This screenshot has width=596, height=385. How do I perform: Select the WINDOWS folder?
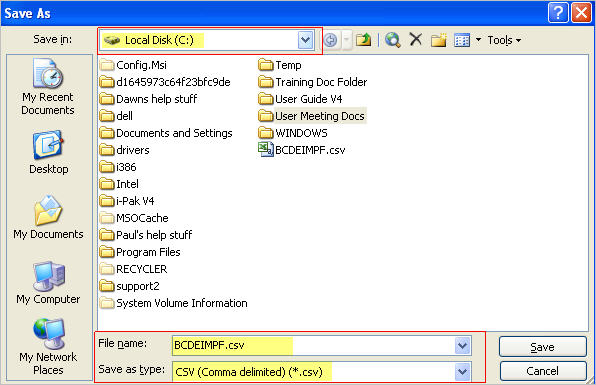pyautogui.click(x=293, y=133)
